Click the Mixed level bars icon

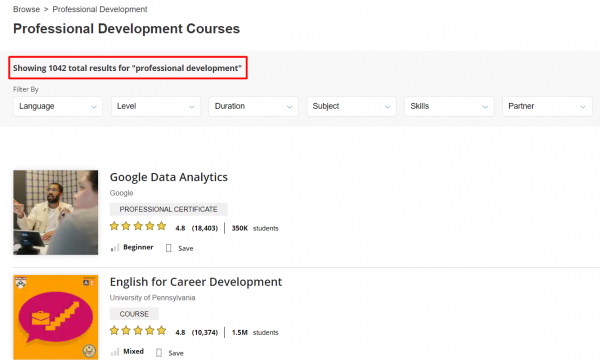(115, 352)
